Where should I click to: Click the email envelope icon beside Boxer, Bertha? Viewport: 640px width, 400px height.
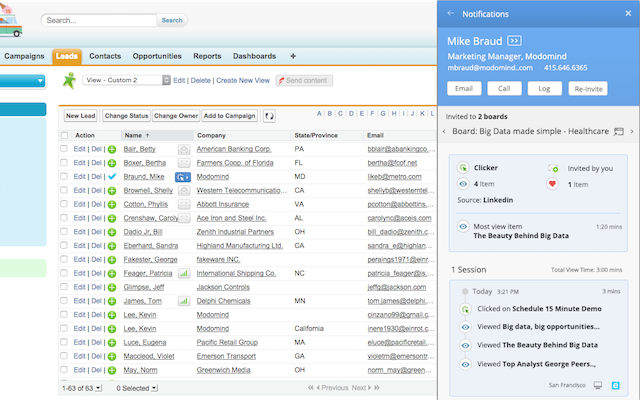point(184,162)
